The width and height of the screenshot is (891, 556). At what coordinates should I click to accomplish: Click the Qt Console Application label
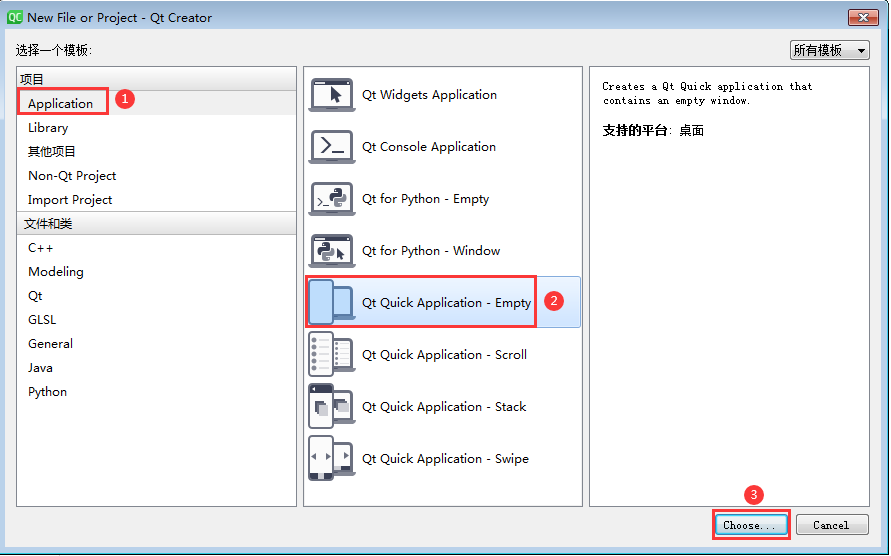click(429, 147)
